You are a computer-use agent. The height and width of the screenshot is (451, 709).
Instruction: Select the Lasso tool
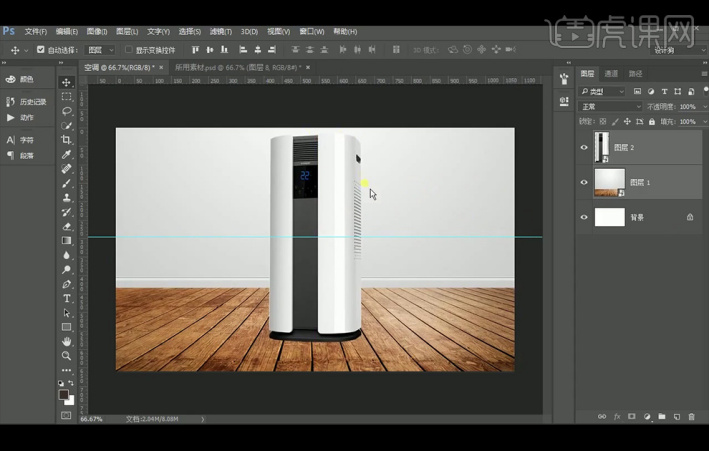point(67,111)
